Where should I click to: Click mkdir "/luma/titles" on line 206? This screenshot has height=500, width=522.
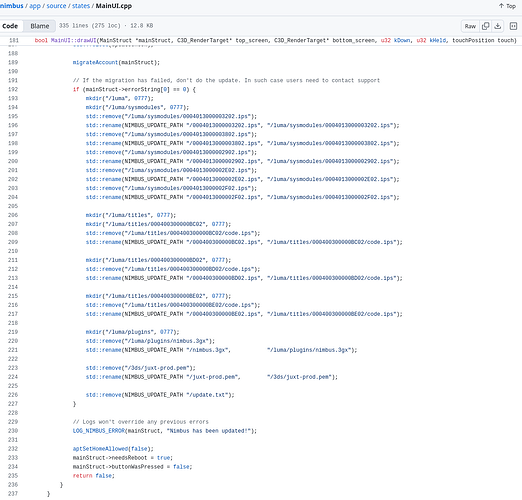pyautogui.click(x=131, y=215)
